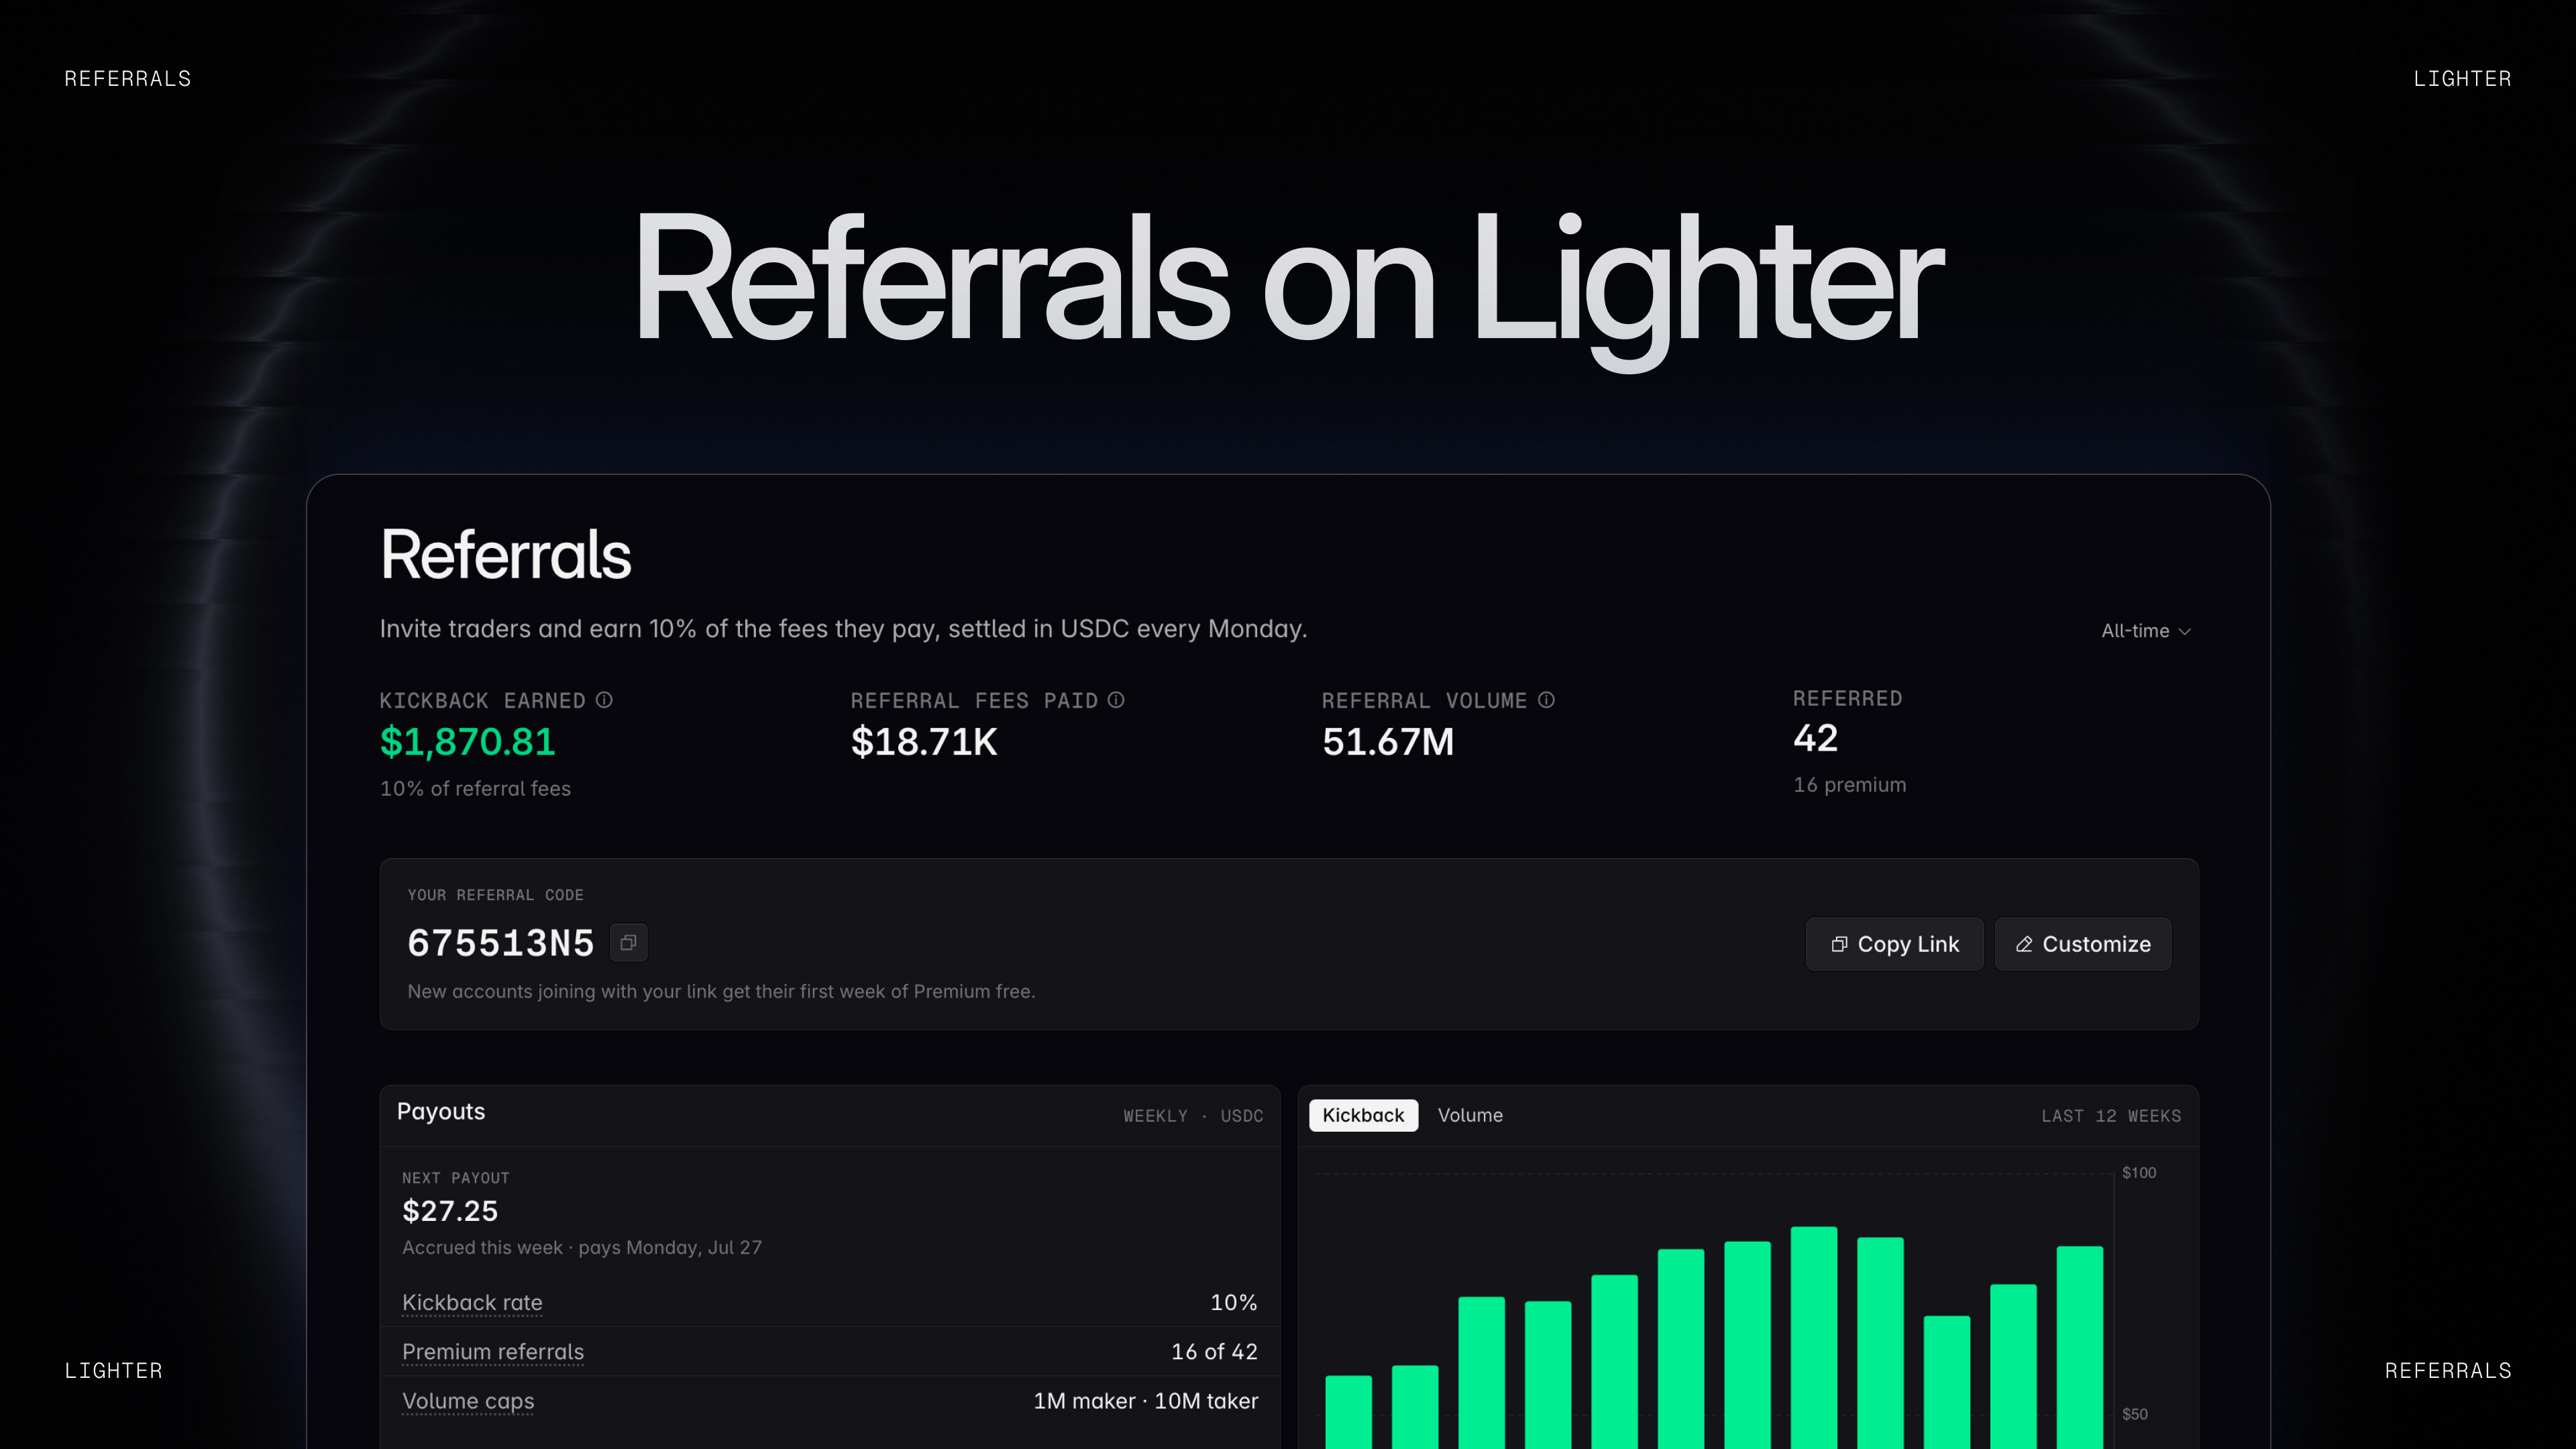Click the 10% of referral fees caption
Viewport: 2576px width, 1449px height.
(x=475, y=789)
